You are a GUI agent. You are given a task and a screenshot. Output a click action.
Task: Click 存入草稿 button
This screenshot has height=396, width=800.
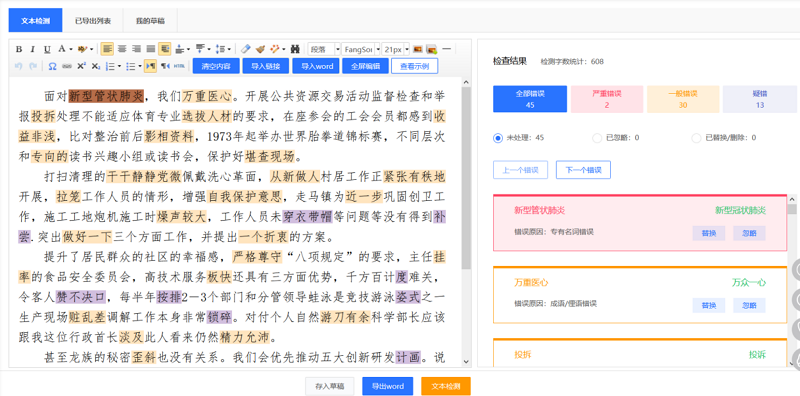tap(330, 386)
